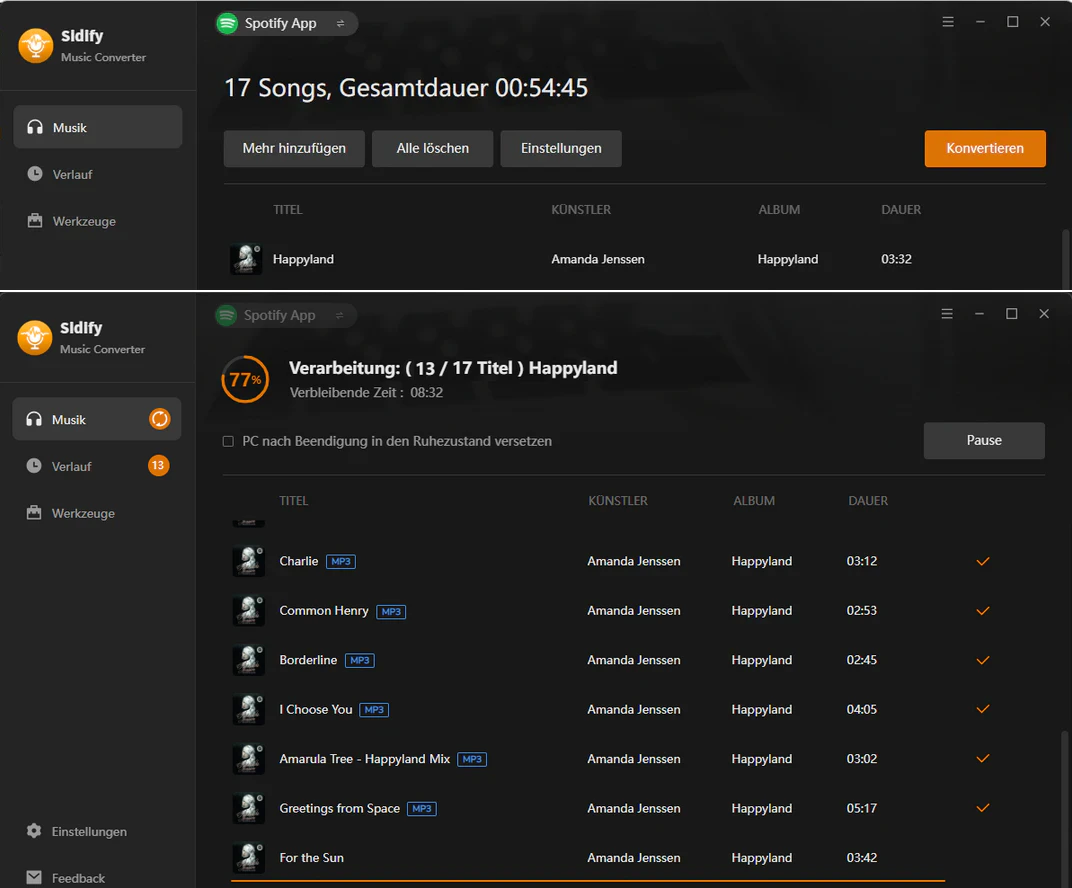Viewport: 1072px width, 888px height.
Task: Open greyed Spotify App source switcher in lower window
Action: pos(286,315)
